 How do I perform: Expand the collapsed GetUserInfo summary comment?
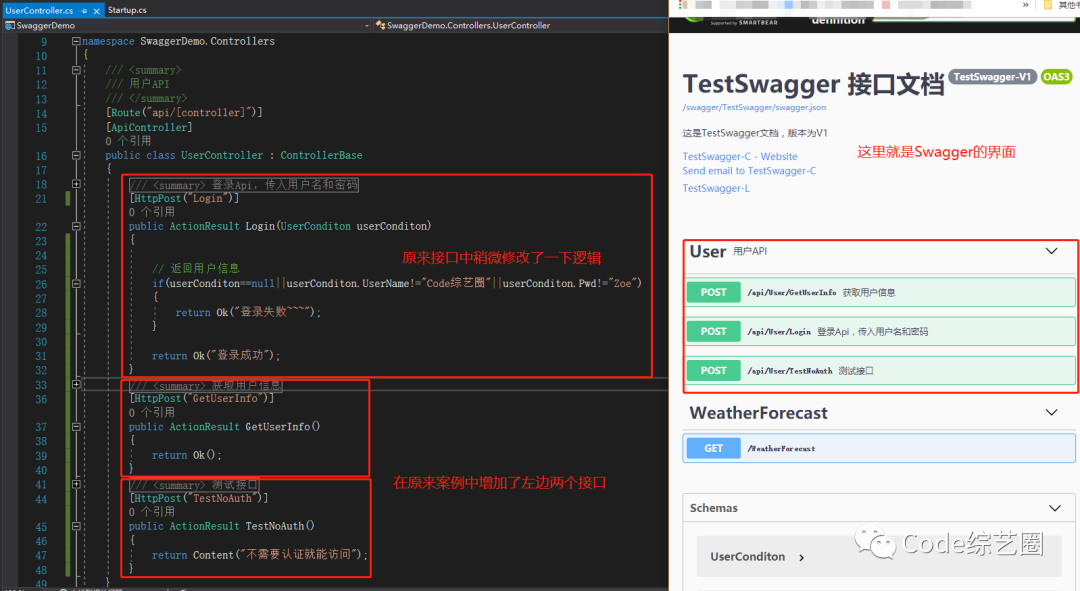[76, 385]
